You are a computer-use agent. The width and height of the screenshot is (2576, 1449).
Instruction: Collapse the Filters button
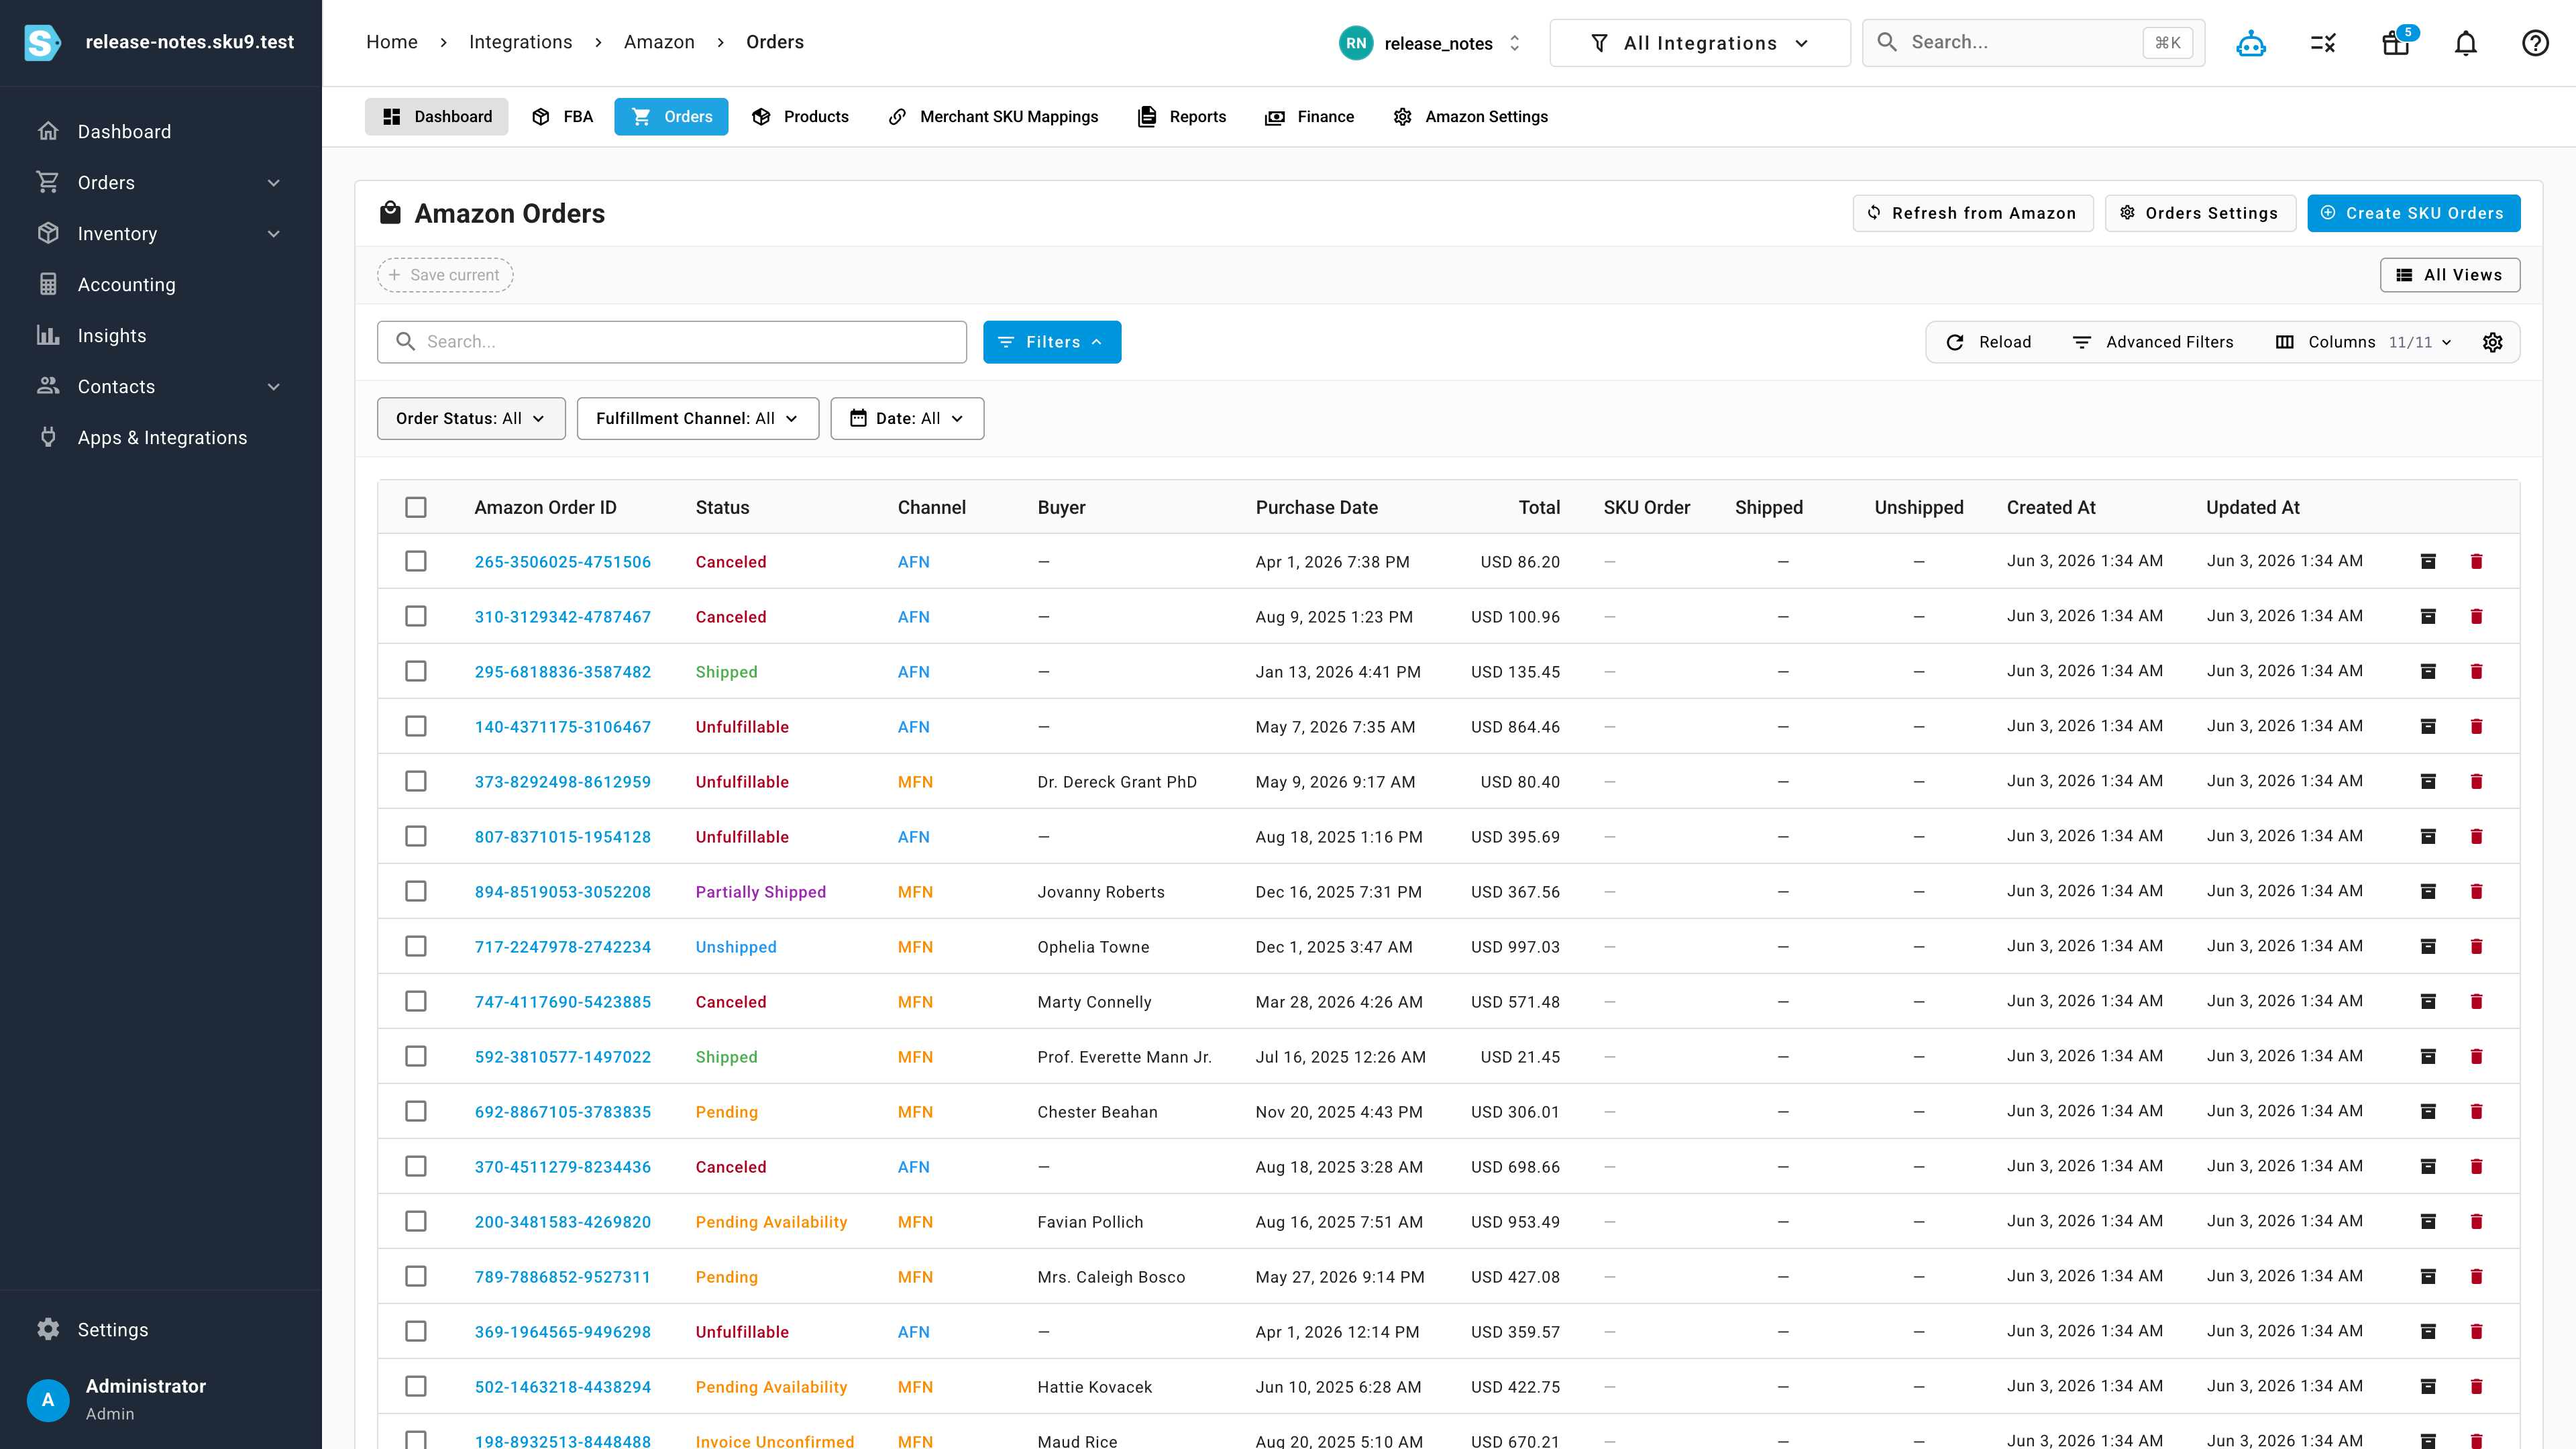coord(1052,342)
